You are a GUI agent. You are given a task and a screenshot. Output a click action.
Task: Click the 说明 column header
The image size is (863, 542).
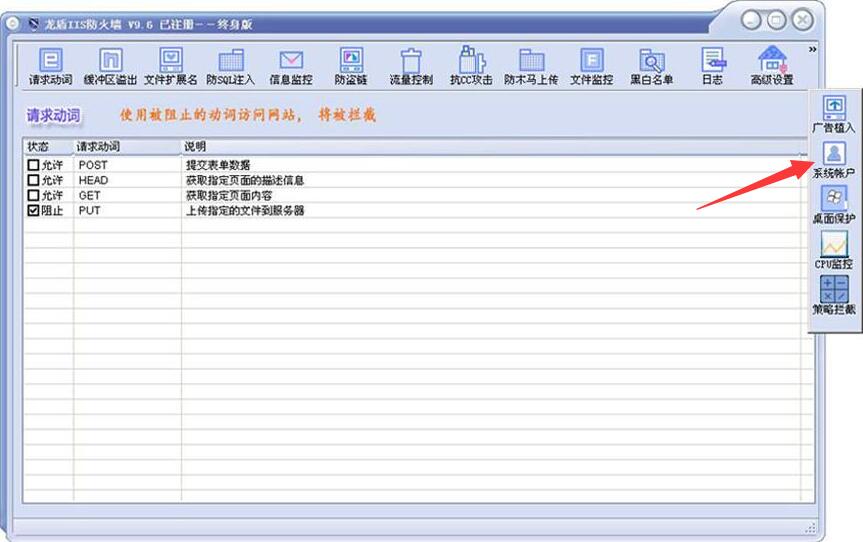click(x=491, y=146)
